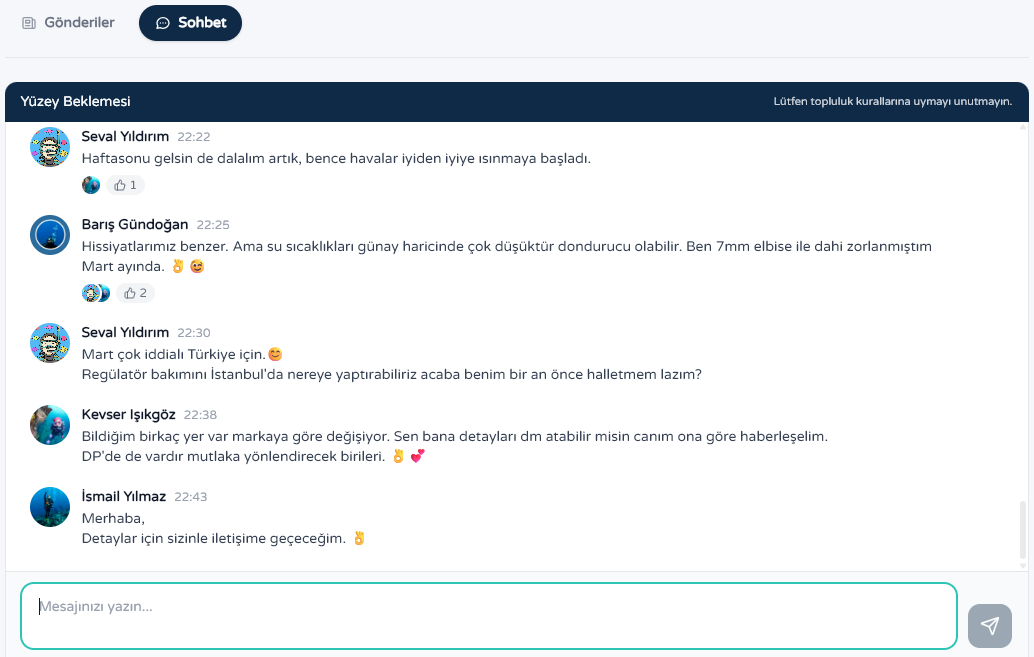Click Seval Yıldırım name at 22:30
Image resolution: width=1034 pixels, height=657 pixels.
click(125, 332)
